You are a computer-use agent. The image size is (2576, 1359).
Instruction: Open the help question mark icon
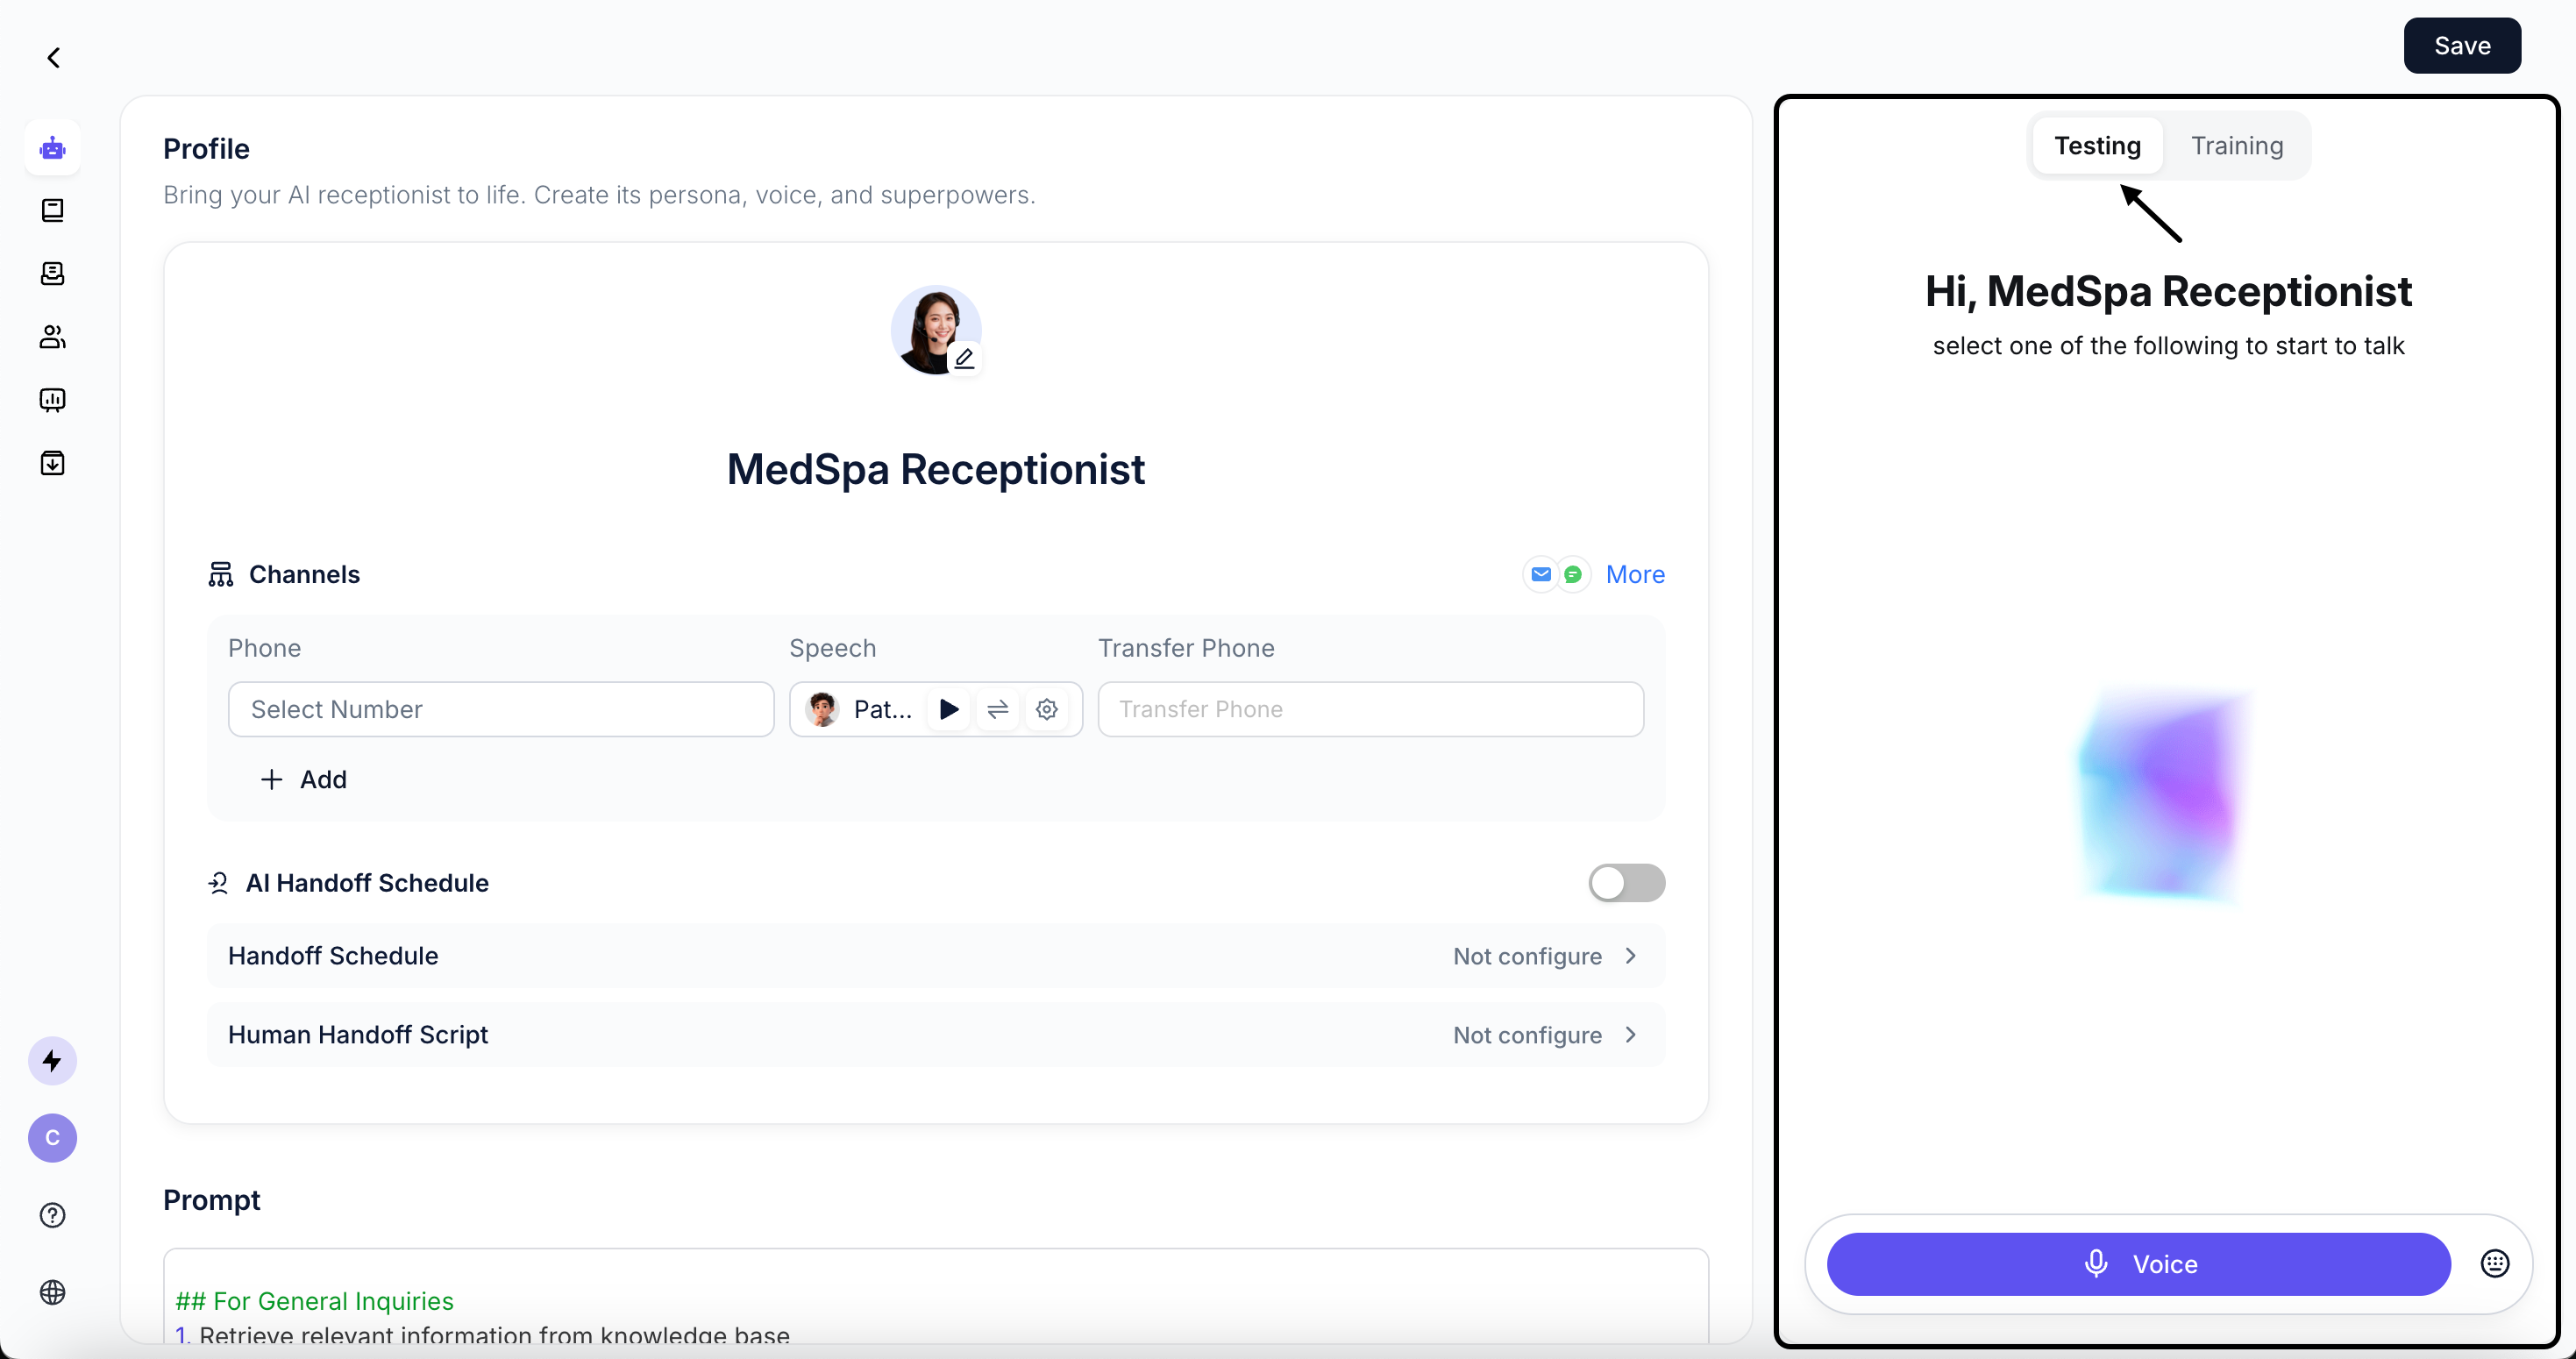52,1215
